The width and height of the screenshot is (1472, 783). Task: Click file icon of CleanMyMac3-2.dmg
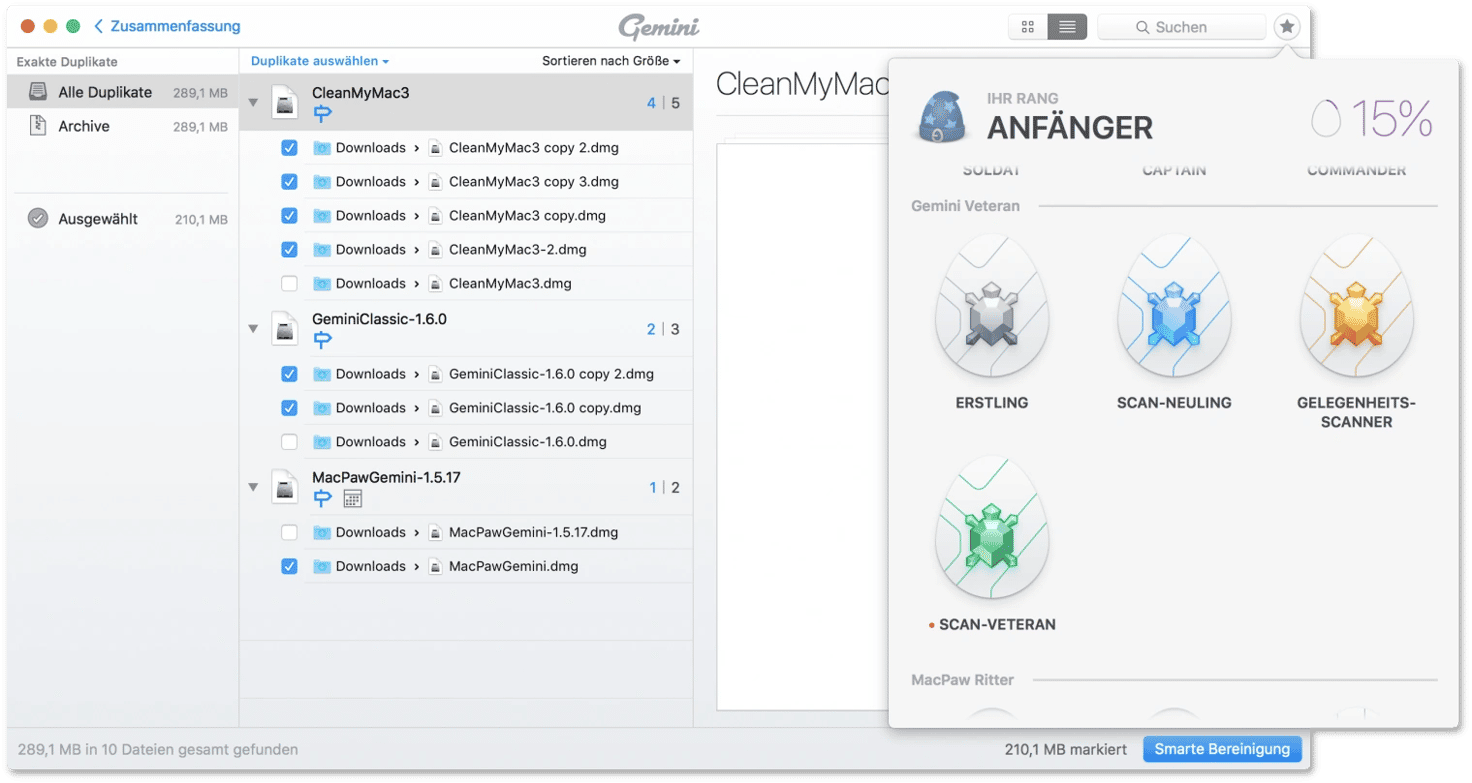point(435,250)
